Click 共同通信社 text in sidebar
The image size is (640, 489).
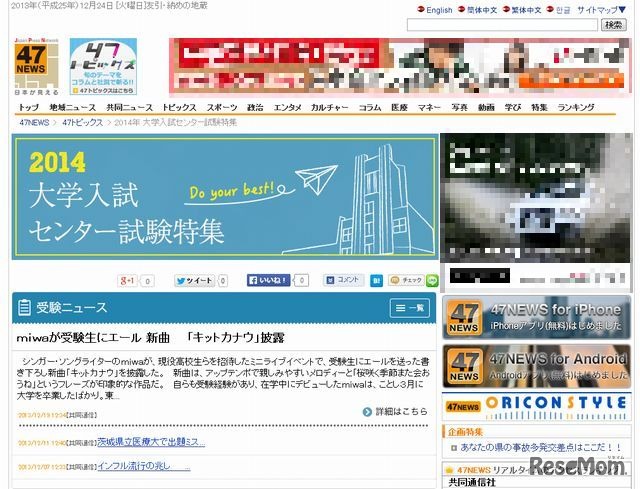tap(472, 482)
